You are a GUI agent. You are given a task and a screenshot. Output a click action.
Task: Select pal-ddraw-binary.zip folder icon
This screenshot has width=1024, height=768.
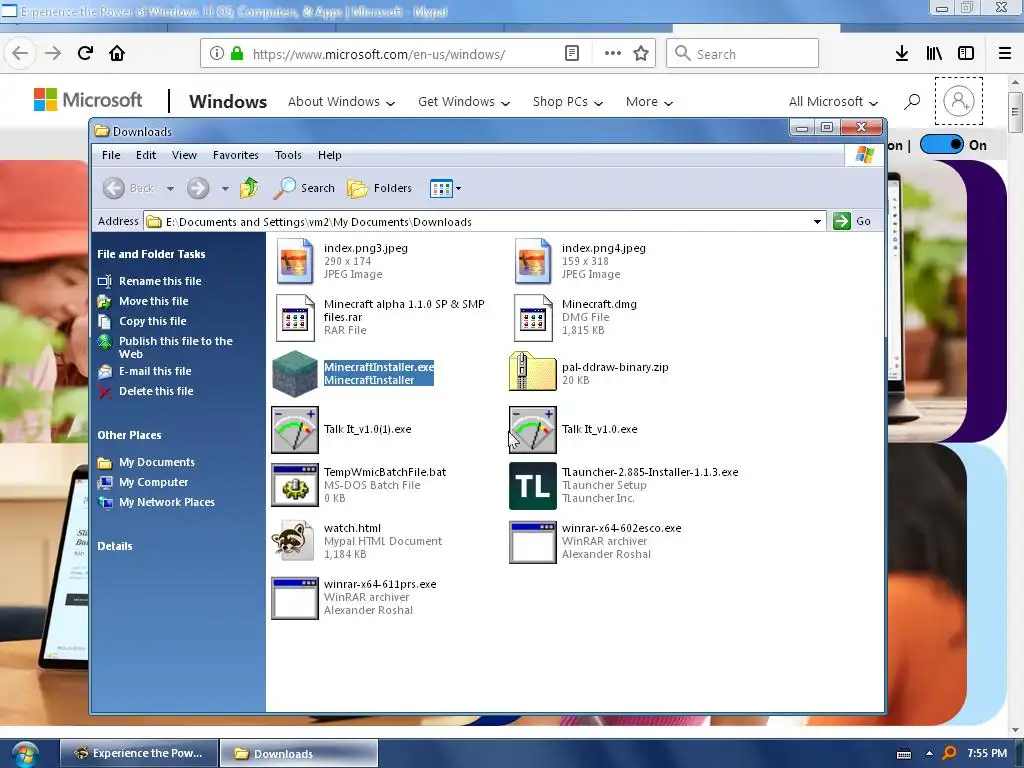(532, 372)
